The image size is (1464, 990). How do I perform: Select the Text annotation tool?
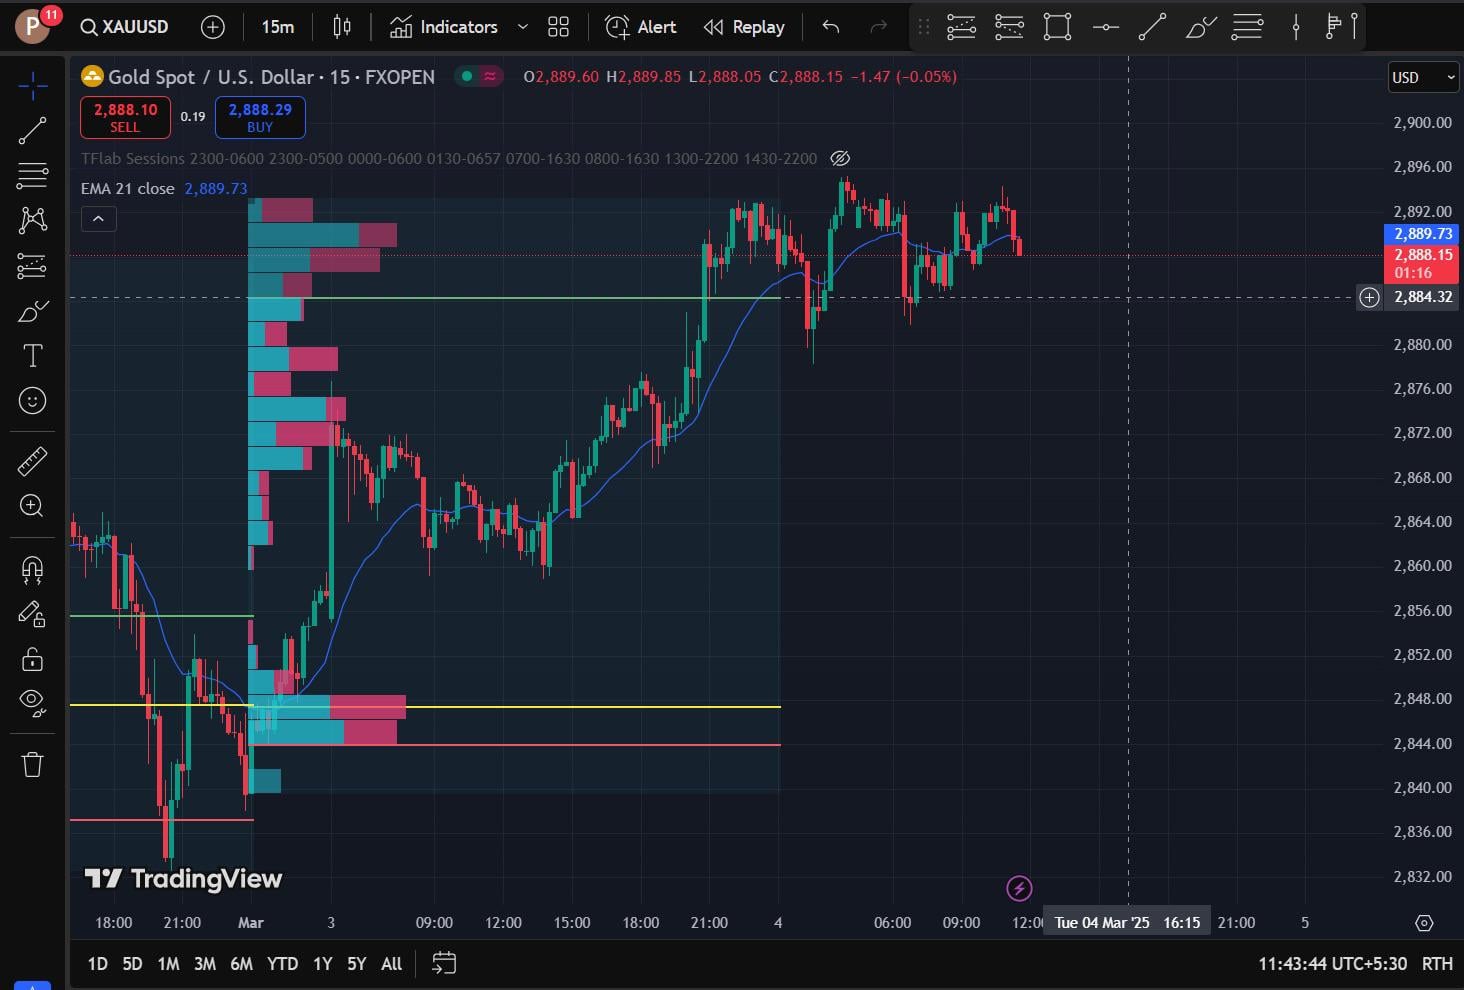tap(32, 356)
